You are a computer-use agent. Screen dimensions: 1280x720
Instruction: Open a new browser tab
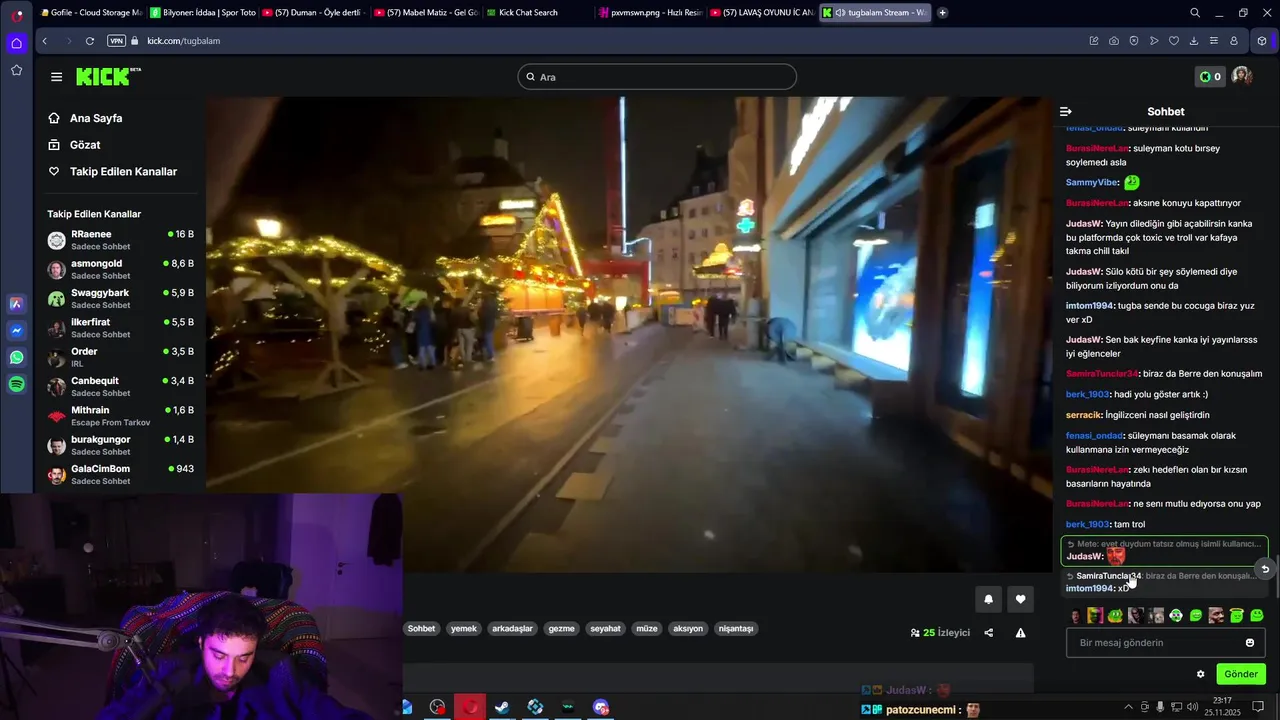pyautogui.click(x=942, y=13)
